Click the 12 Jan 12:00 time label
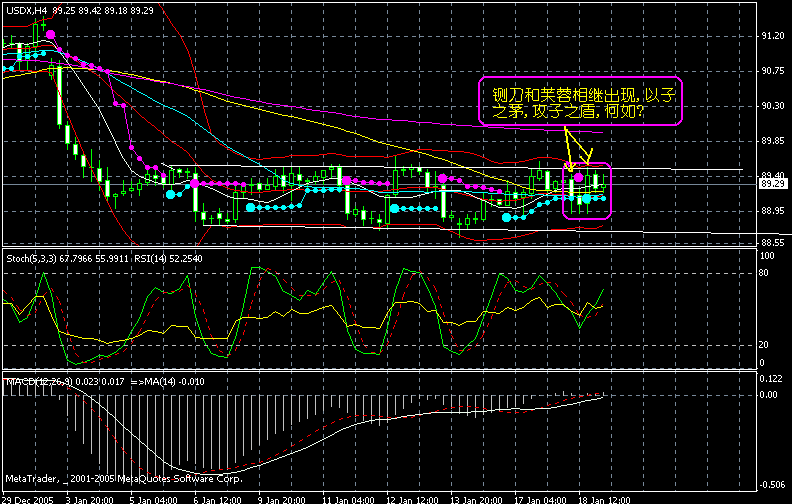This screenshot has height=504, width=792. (x=412, y=500)
